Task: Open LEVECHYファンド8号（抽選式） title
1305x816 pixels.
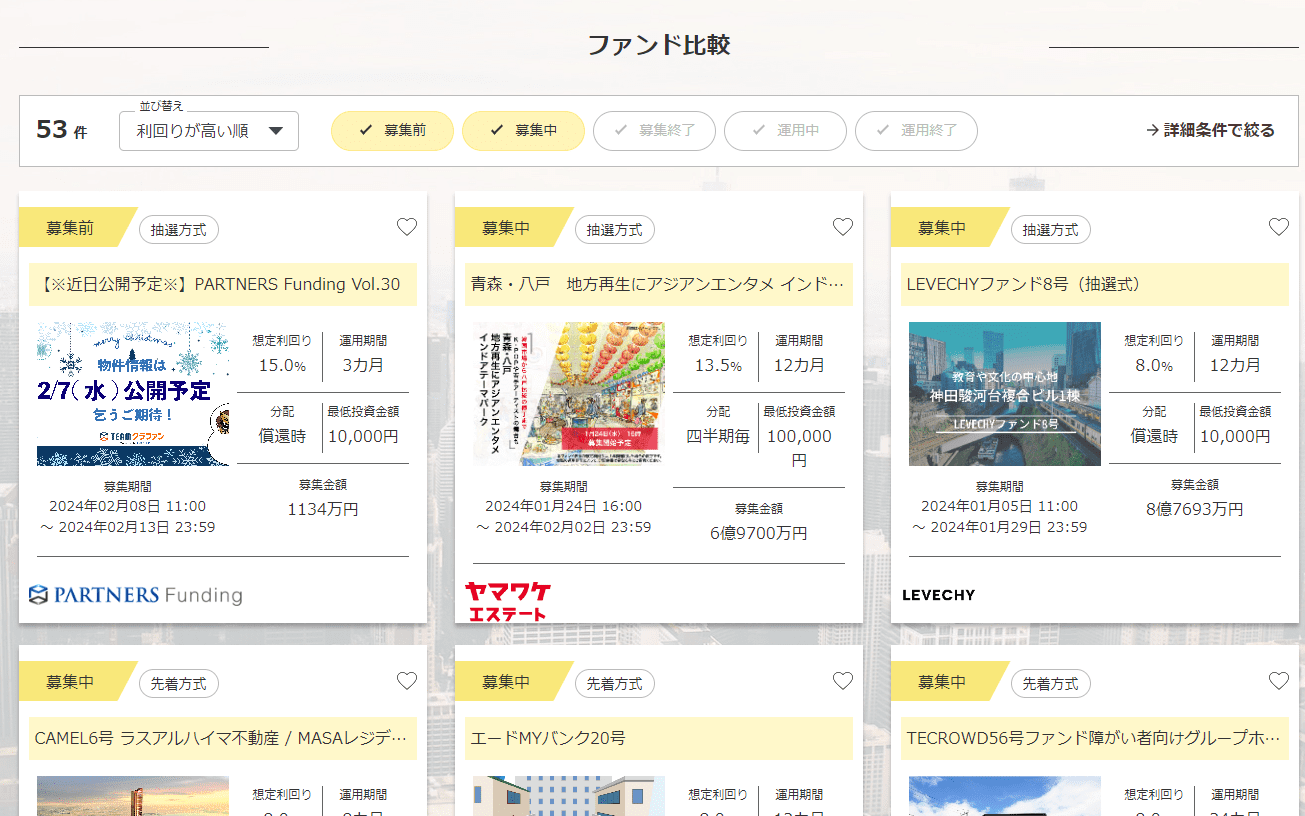Action: tap(1095, 284)
